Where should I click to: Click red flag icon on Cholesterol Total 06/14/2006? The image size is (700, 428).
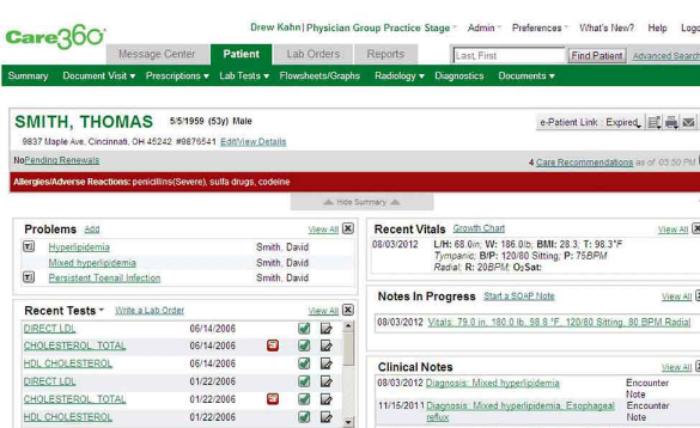tap(273, 345)
